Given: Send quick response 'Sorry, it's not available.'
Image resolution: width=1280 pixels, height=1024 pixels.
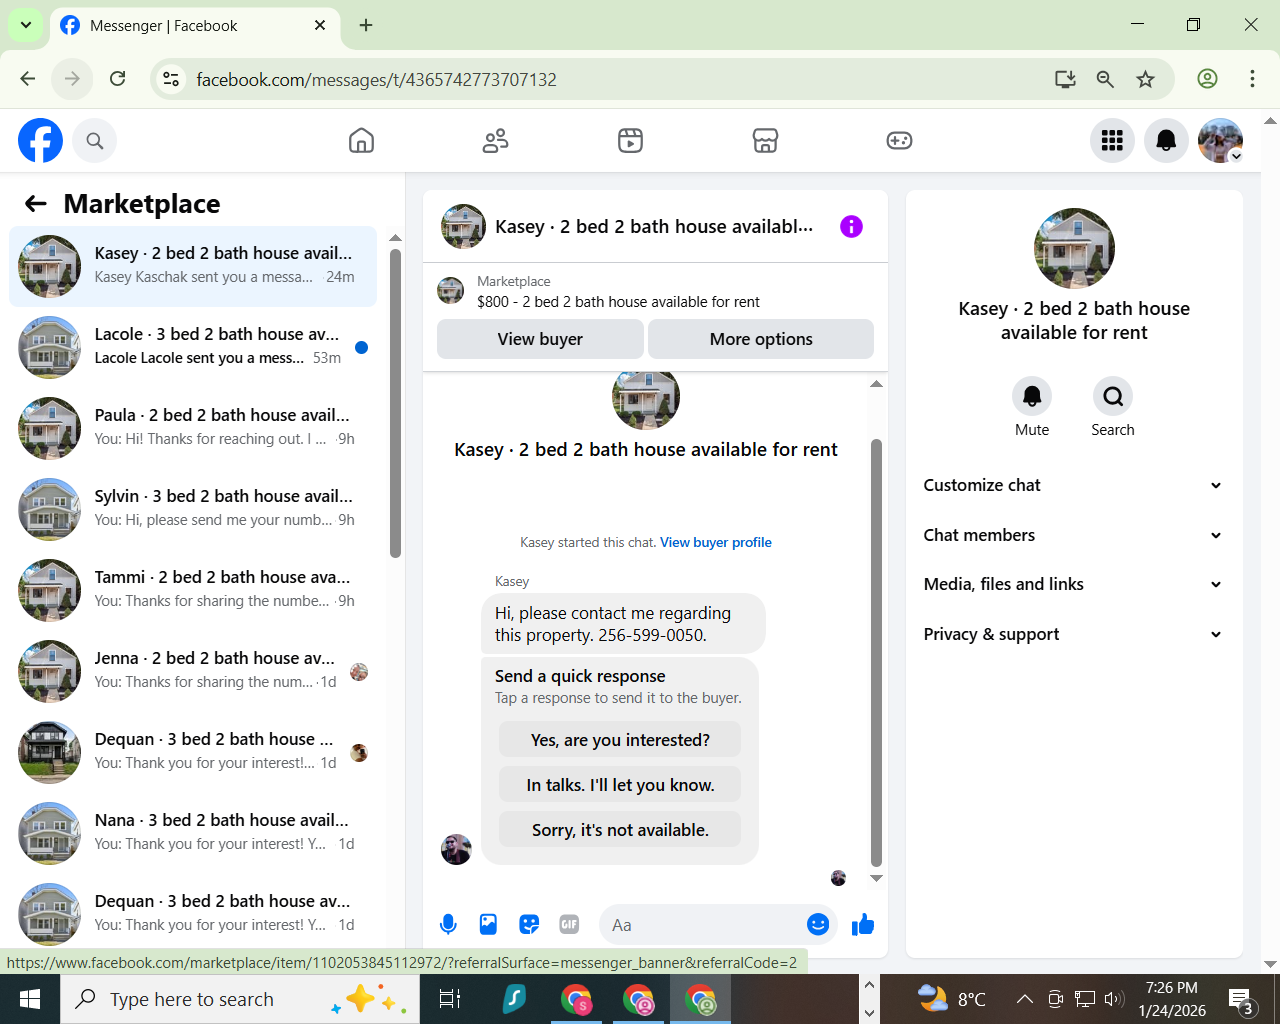Looking at the screenshot, I should click(620, 830).
